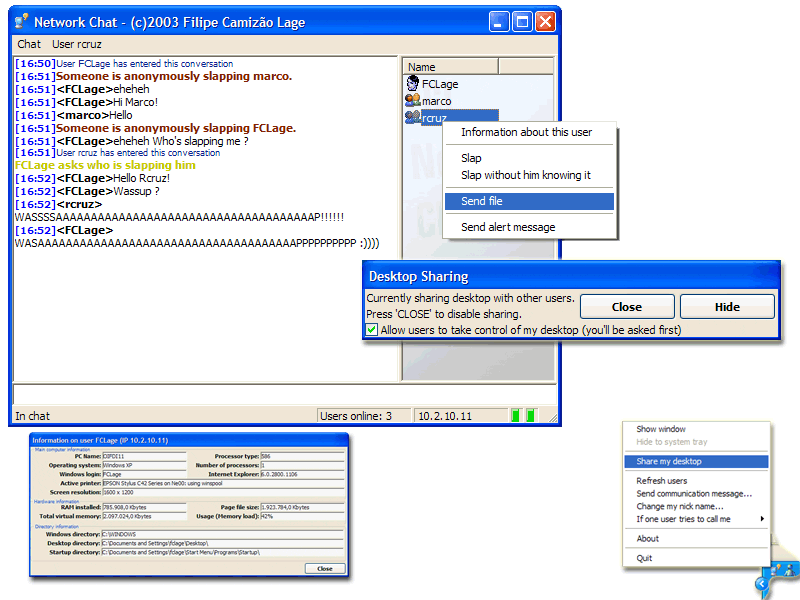800x600 pixels.
Task: Expand 'If one user tries to call me' submenu
Action: pos(698,519)
